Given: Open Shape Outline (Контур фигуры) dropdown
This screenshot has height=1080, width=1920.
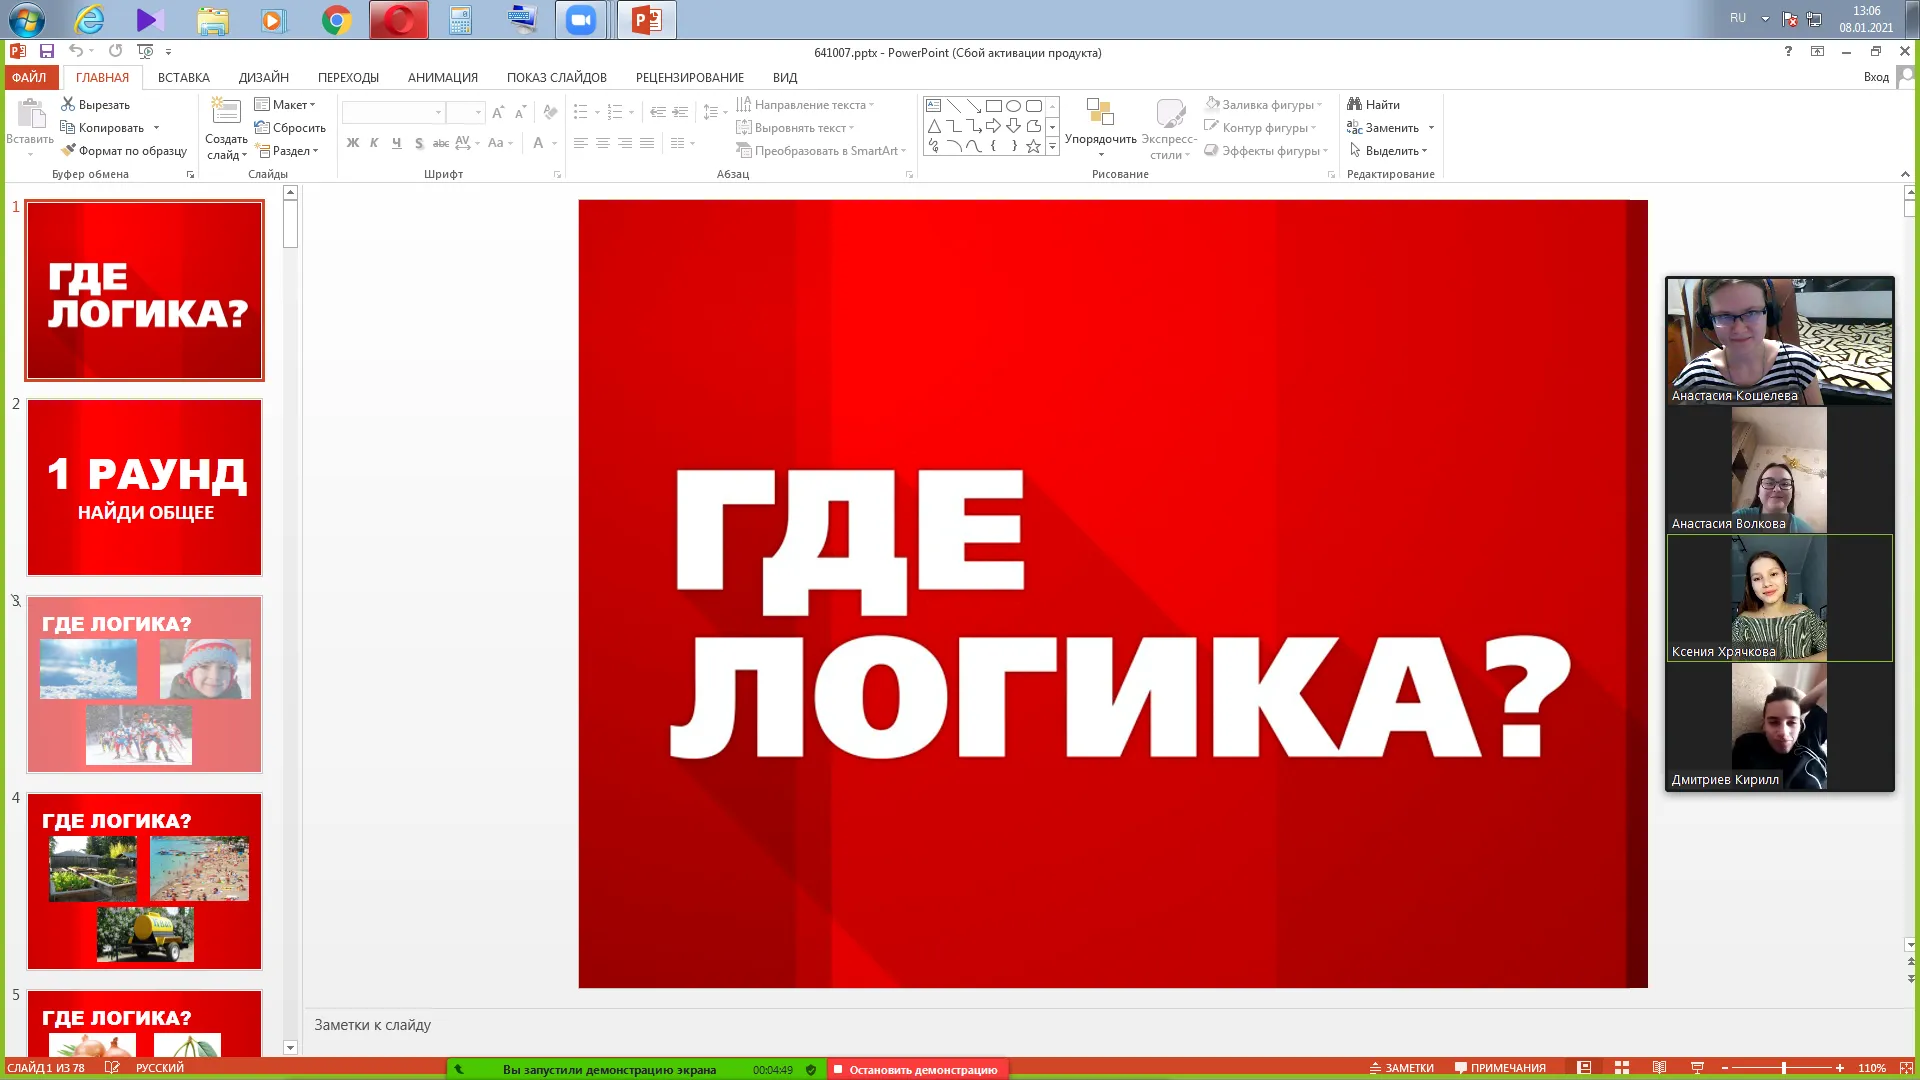Looking at the screenshot, I should pos(1261,128).
